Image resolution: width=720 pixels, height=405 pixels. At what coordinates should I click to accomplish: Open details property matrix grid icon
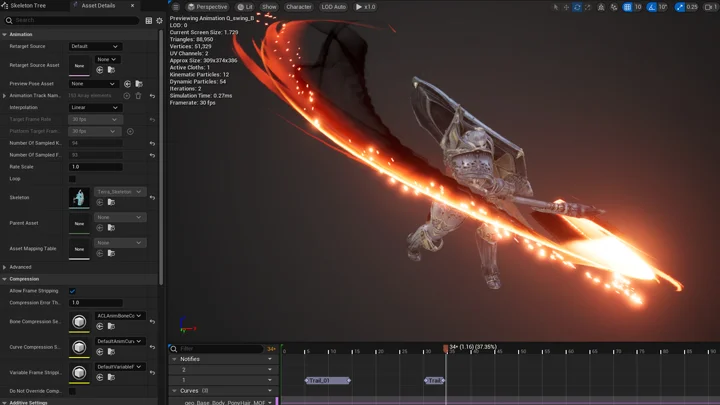[x=149, y=21]
